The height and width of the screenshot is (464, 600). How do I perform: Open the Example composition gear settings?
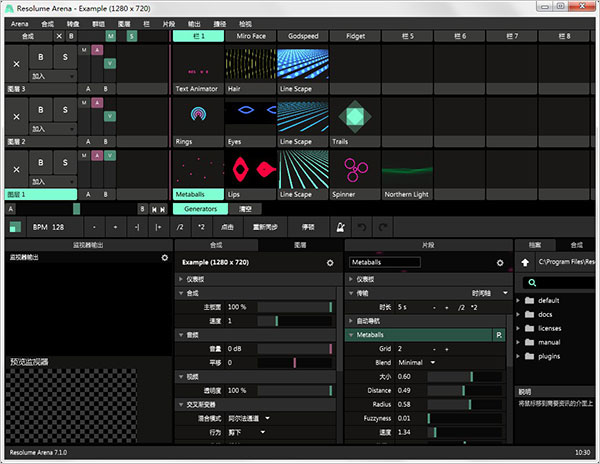[330, 262]
